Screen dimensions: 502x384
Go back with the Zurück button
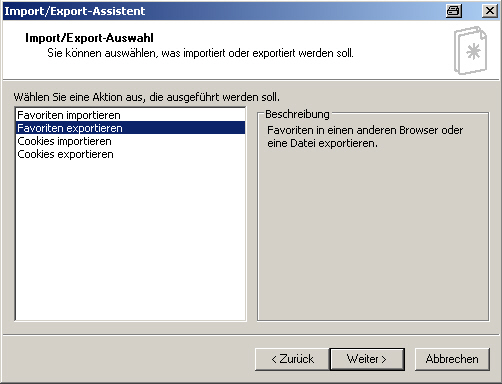point(292,359)
